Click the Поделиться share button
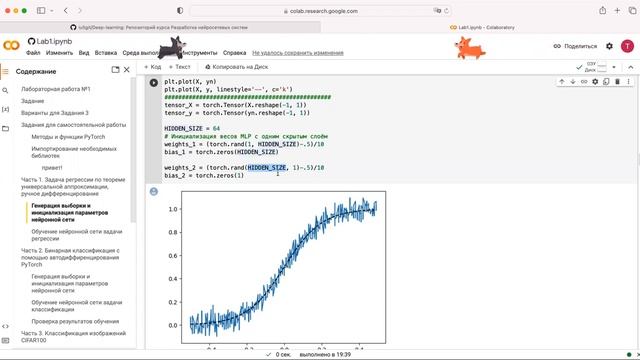Screen dimensions: 640x360 [x=575, y=46]
